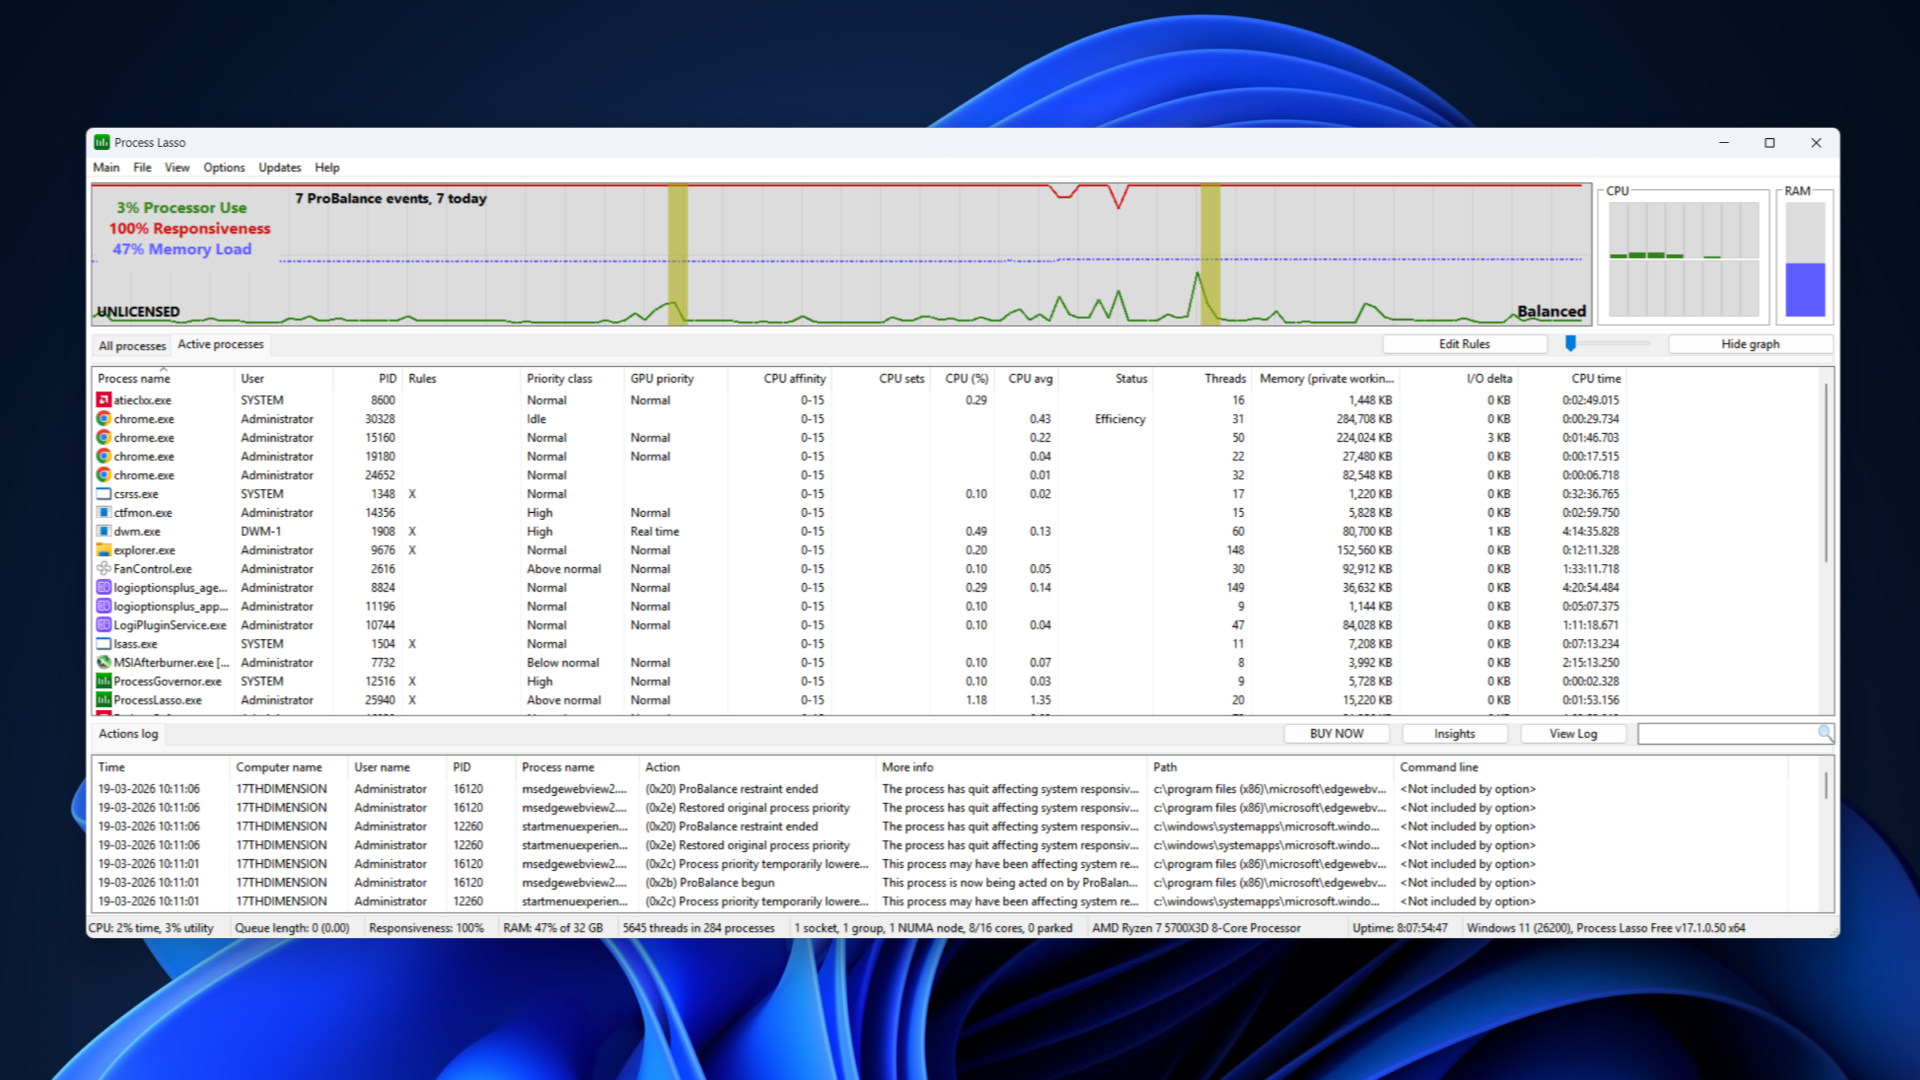Switch to the All processes tab
The width and height of the screenshot is (1920, 1080).
point(132,346)
